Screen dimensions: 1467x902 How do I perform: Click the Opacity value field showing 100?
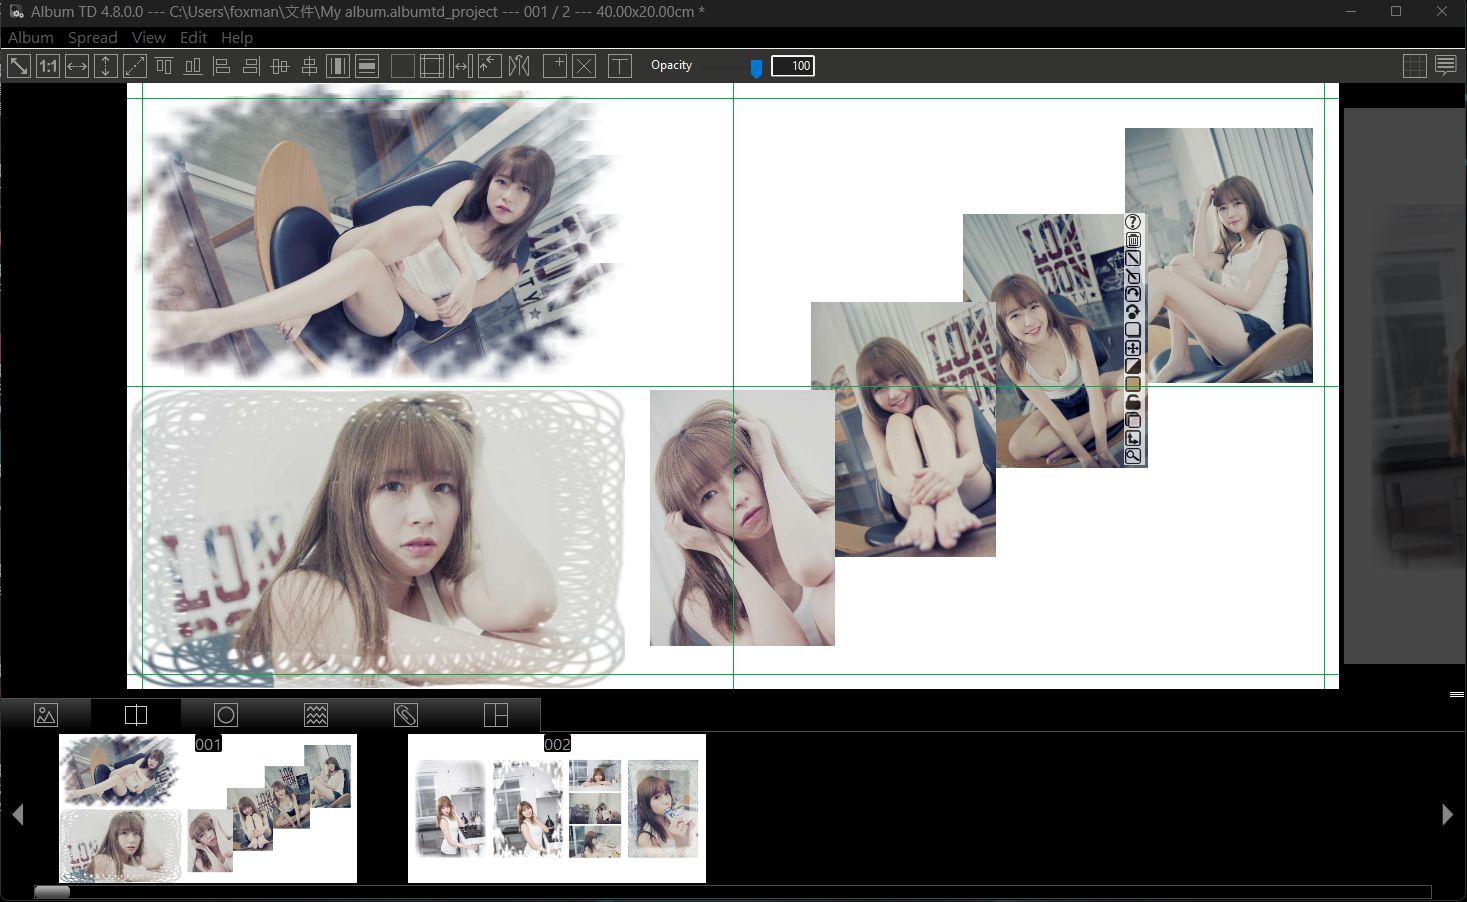pyautogui.click(x=793, y=66)
